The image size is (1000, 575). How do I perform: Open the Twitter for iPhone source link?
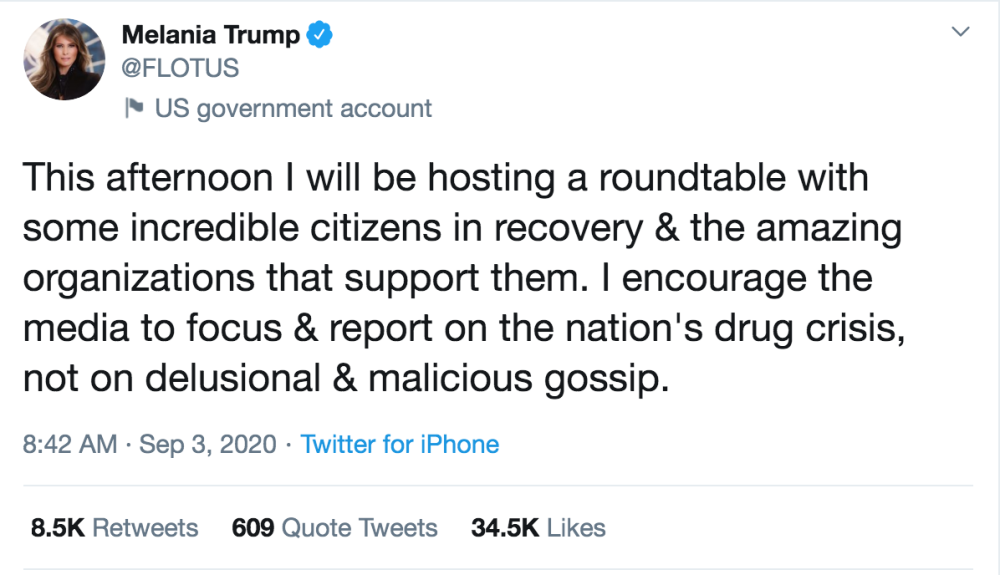pyautogui.click(x=400, y=444)
